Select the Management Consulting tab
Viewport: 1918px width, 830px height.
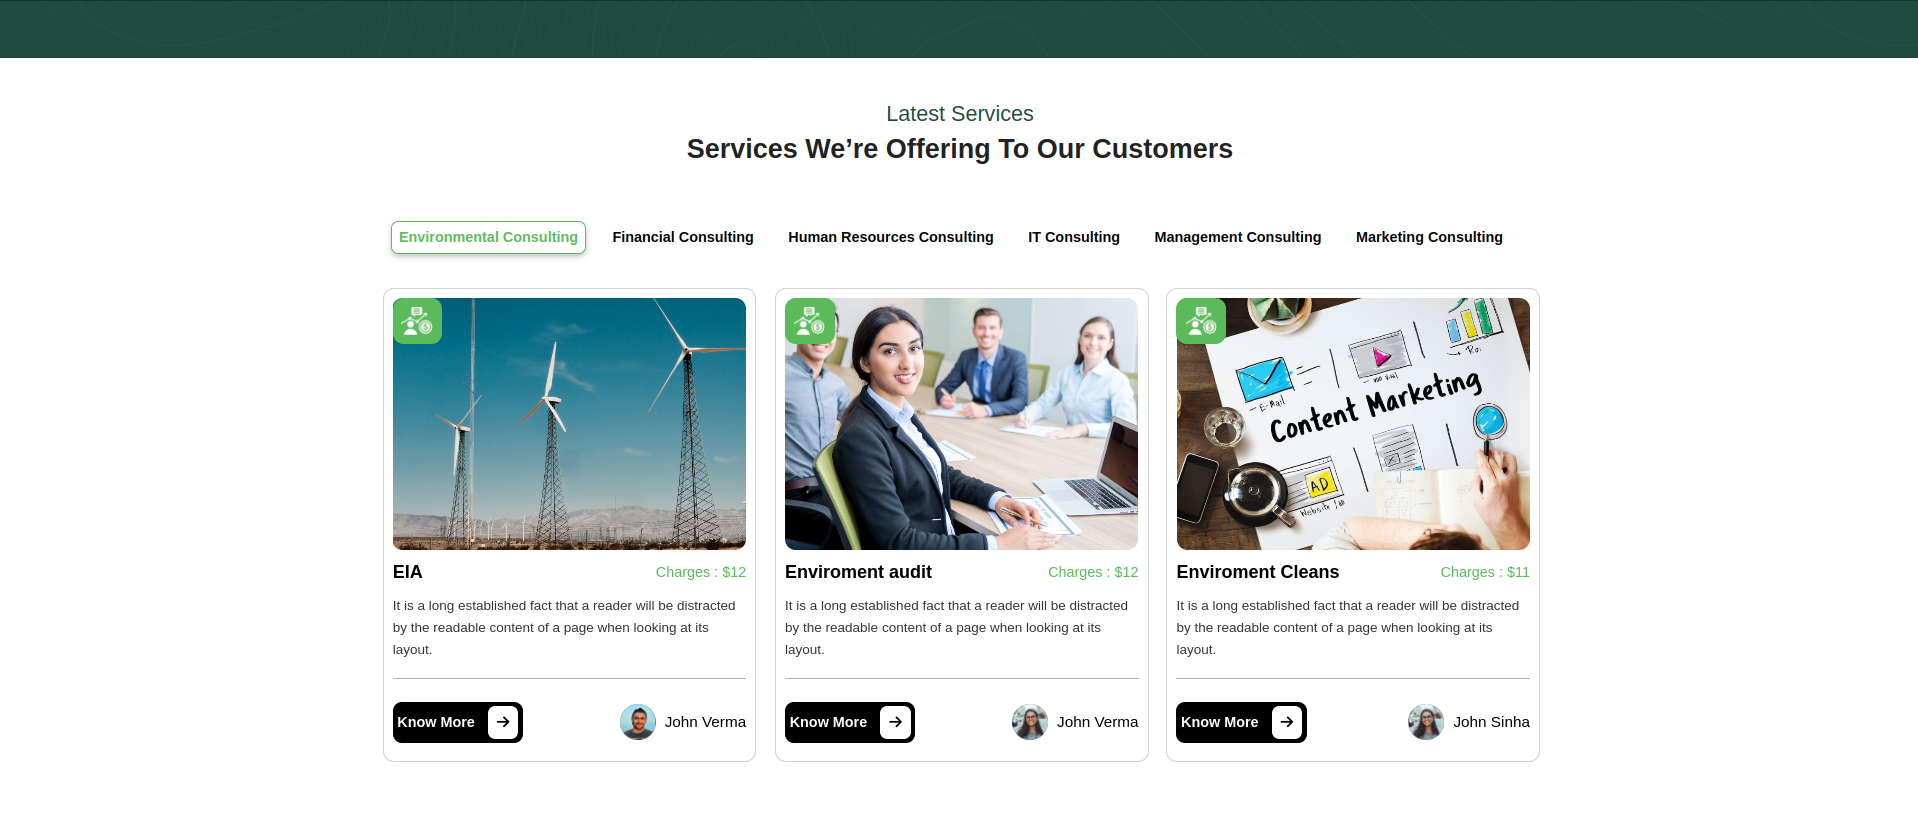tap(1238, 237)
